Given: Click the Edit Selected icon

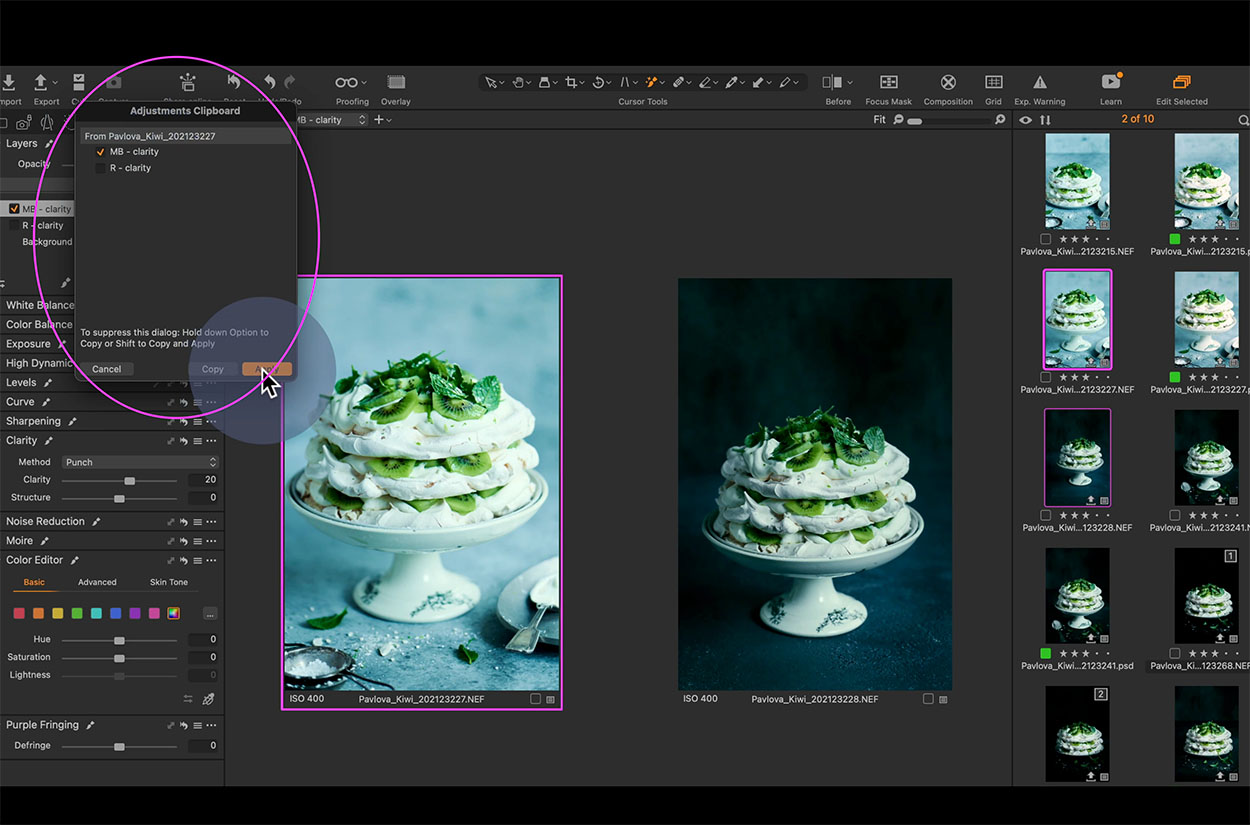Looking at the screenshot, I should pos(1182,82).
